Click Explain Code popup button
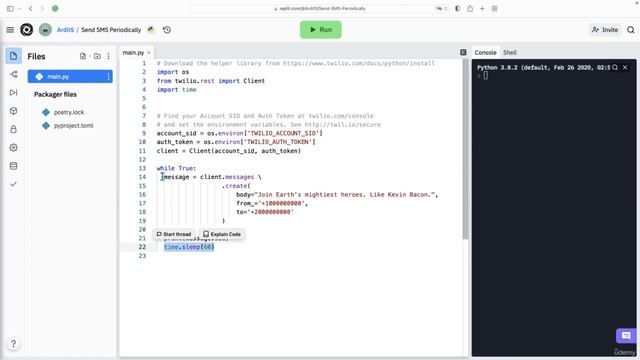Image resolution: width=640 pixels, height=360 pixels. (222, 234)
